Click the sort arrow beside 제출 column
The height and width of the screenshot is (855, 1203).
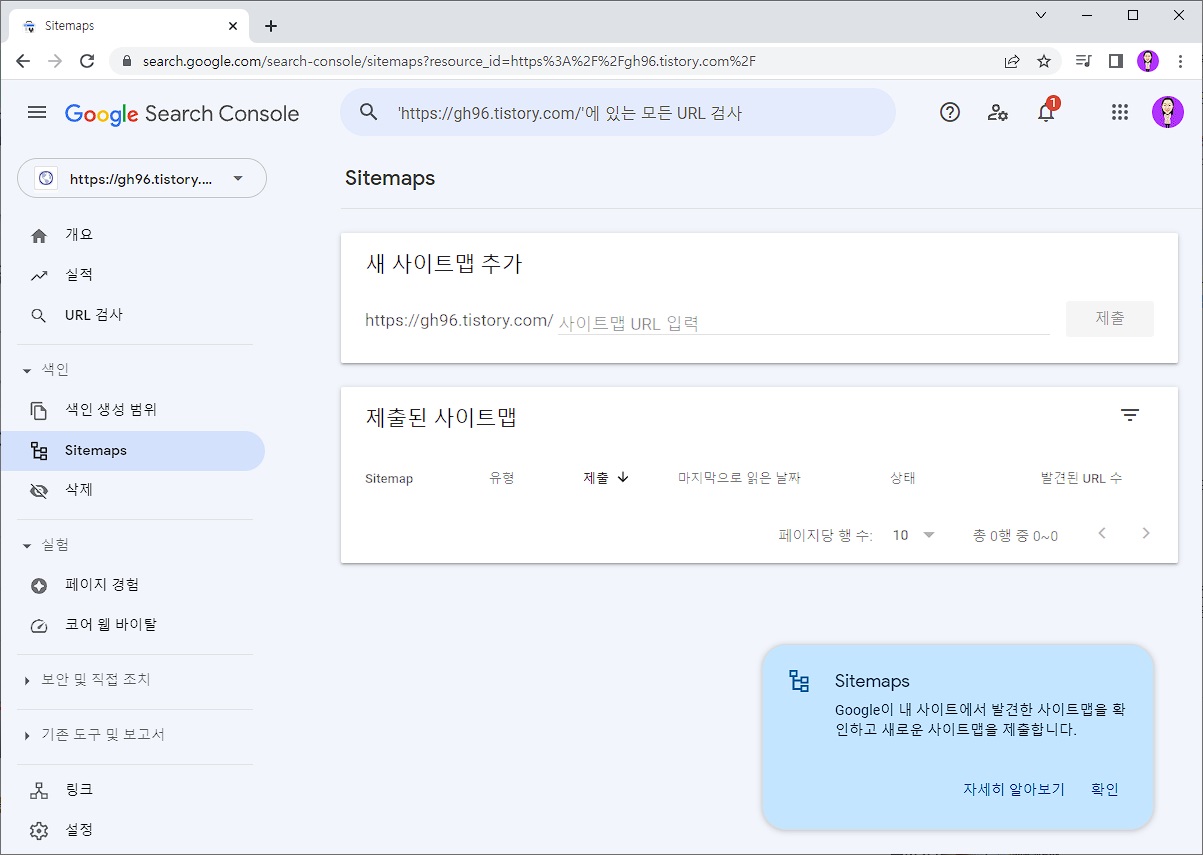(623, 478)
